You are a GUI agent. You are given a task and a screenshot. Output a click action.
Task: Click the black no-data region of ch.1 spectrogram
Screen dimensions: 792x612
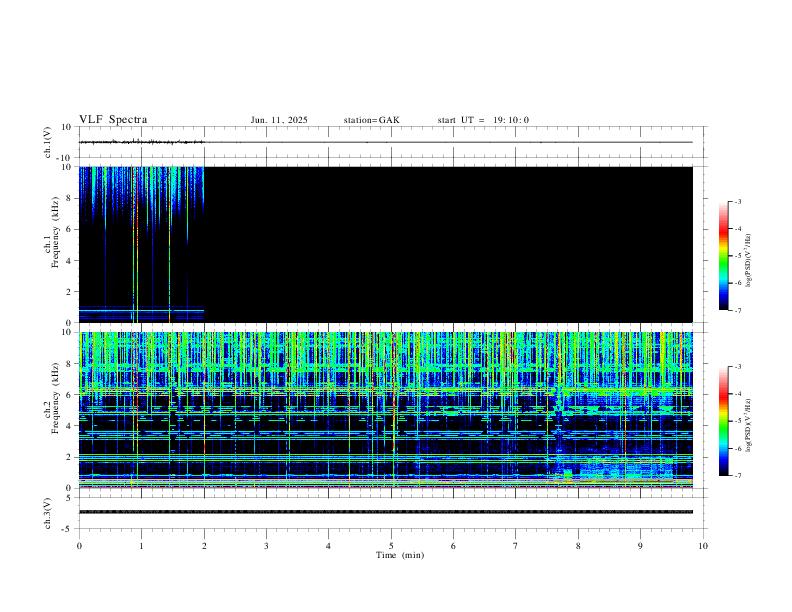449,244
